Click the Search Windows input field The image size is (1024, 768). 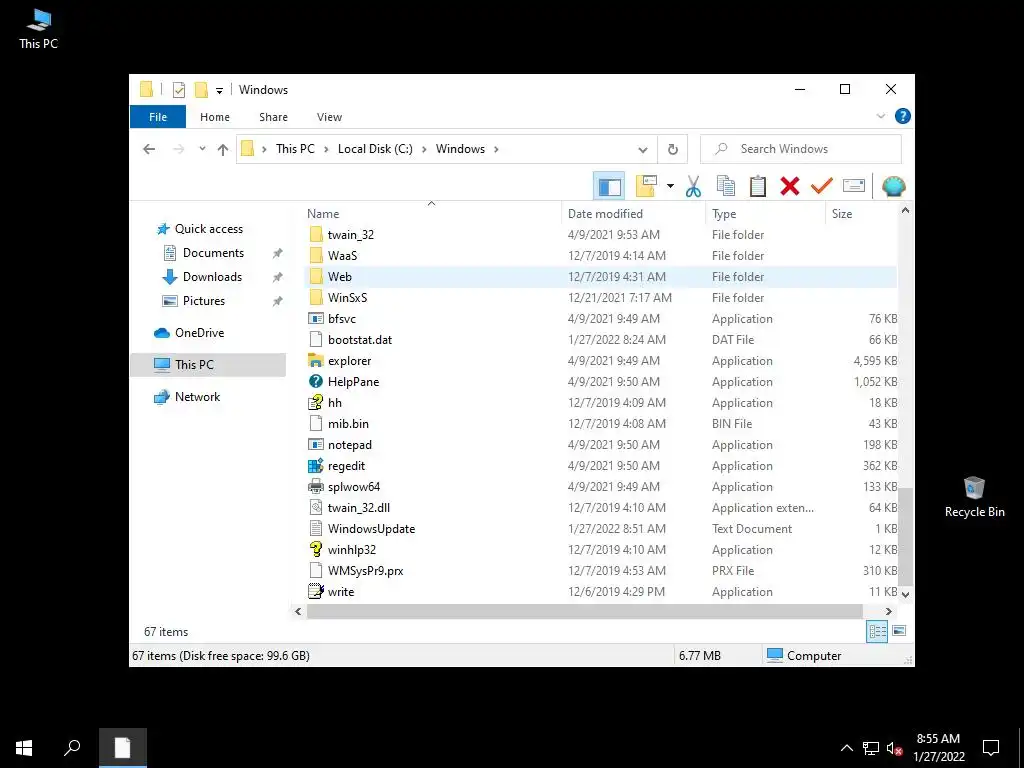pyautogui.click(x=801, y=149)
